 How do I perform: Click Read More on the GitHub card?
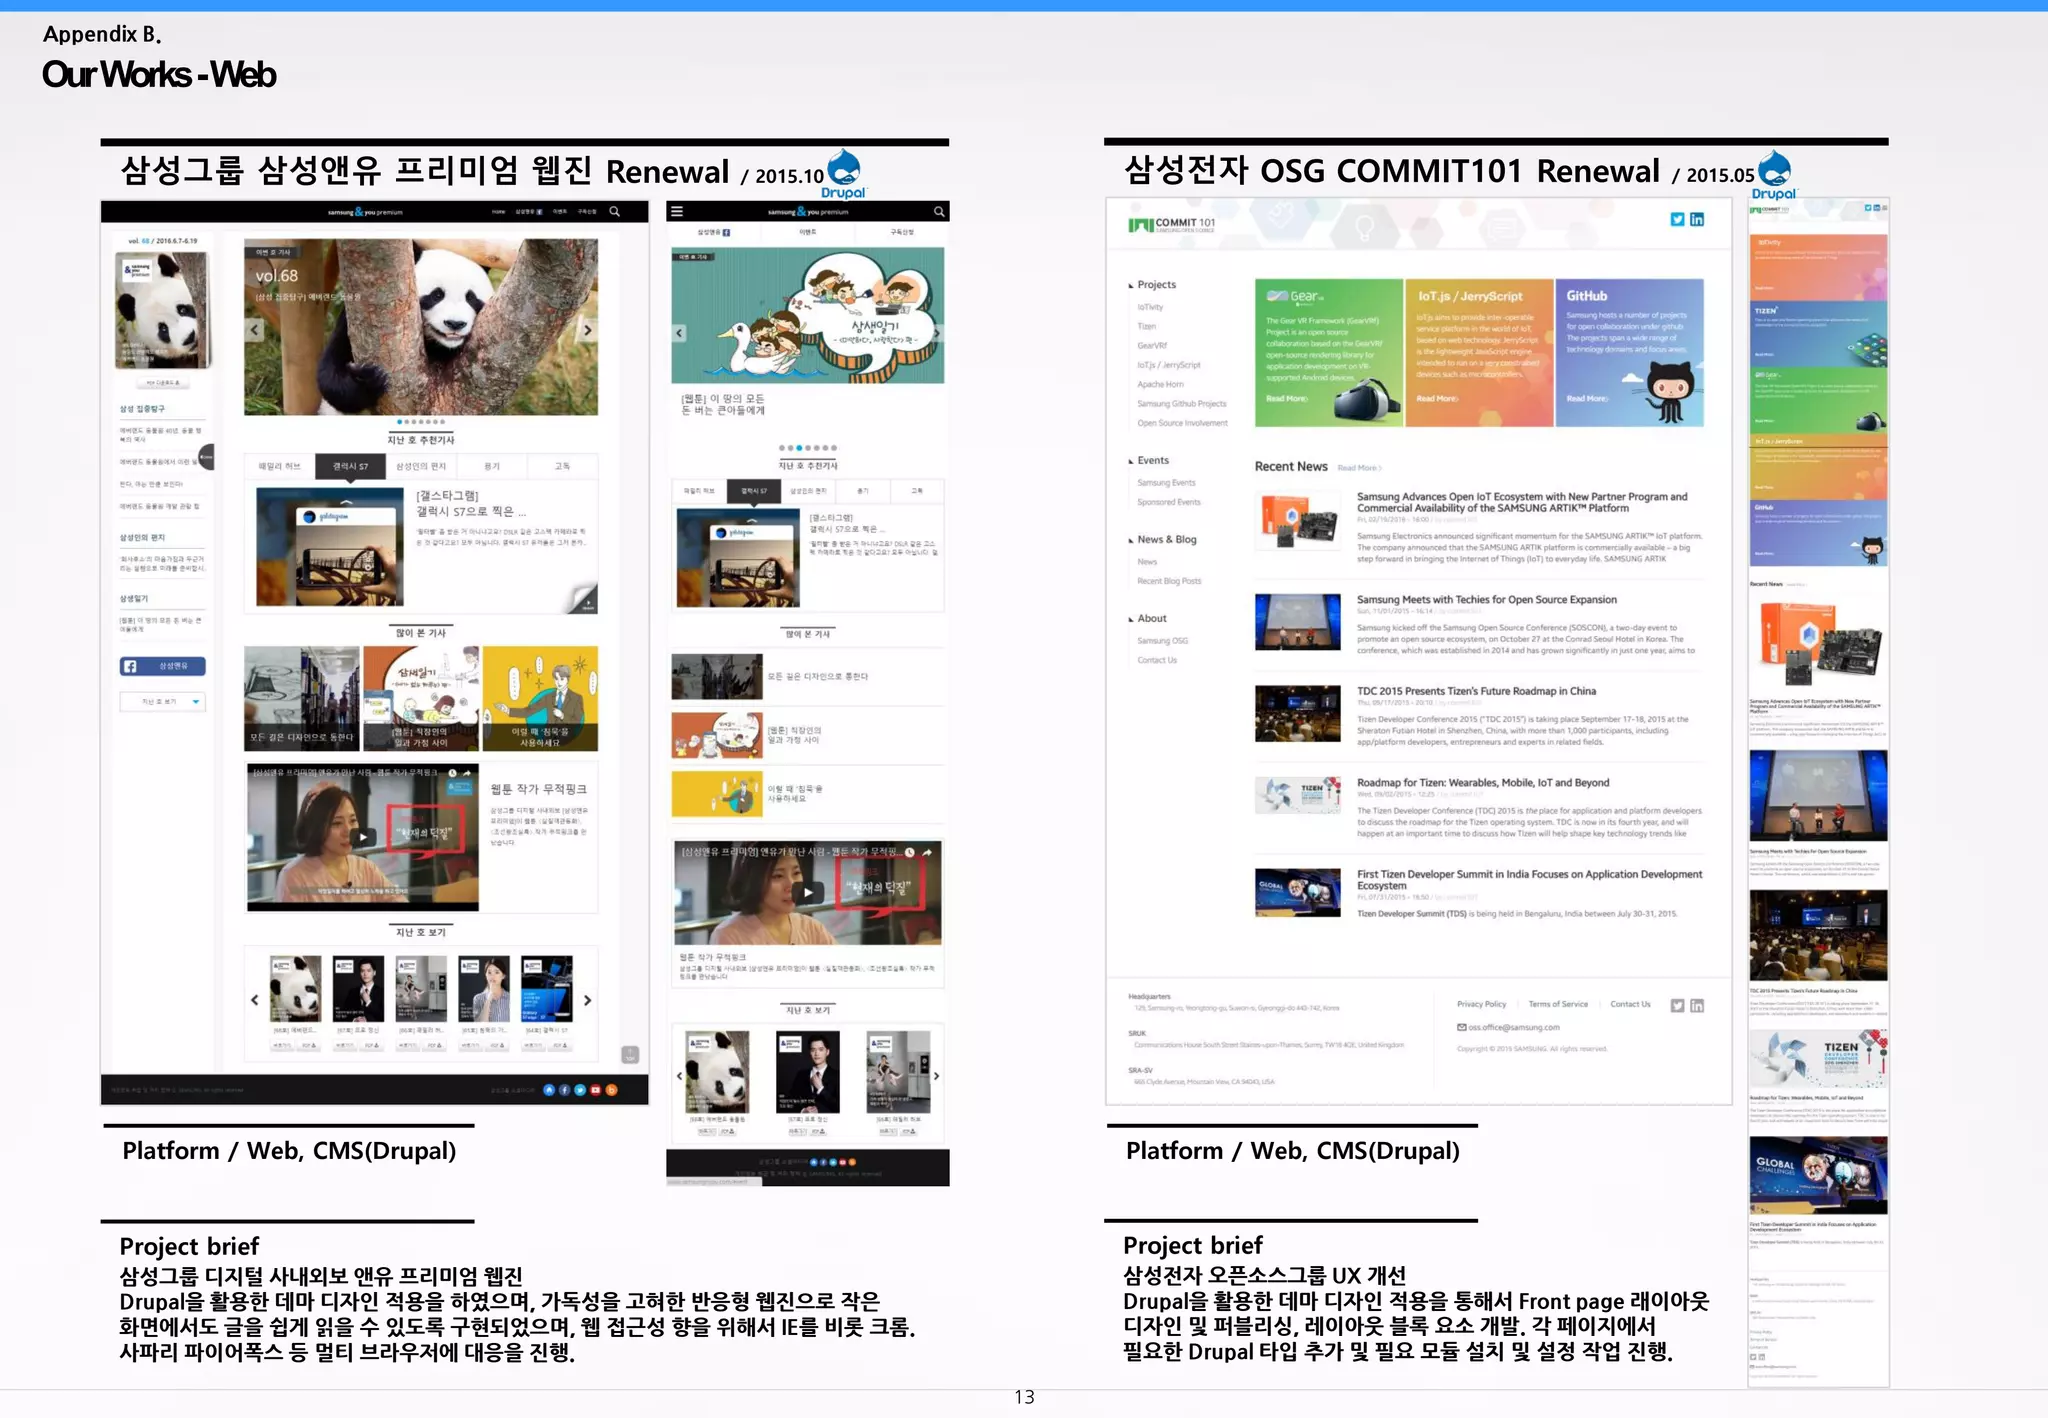[x=1586, y=399]
